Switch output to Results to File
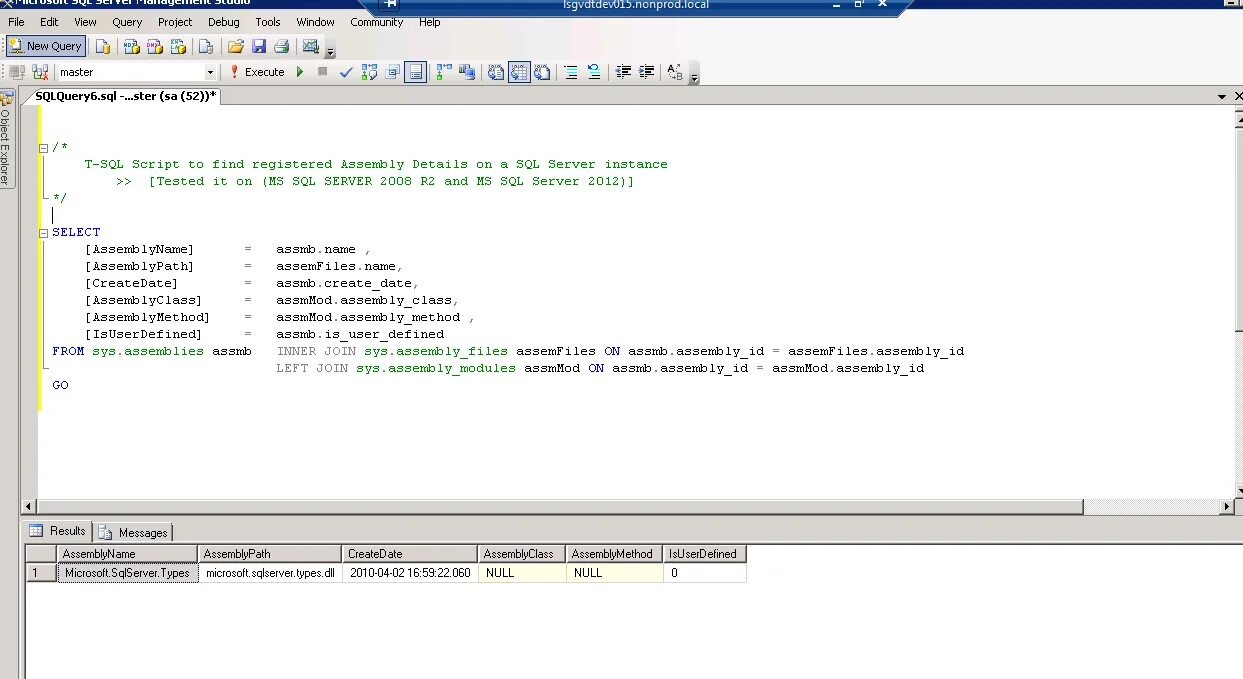 point(542,72)
